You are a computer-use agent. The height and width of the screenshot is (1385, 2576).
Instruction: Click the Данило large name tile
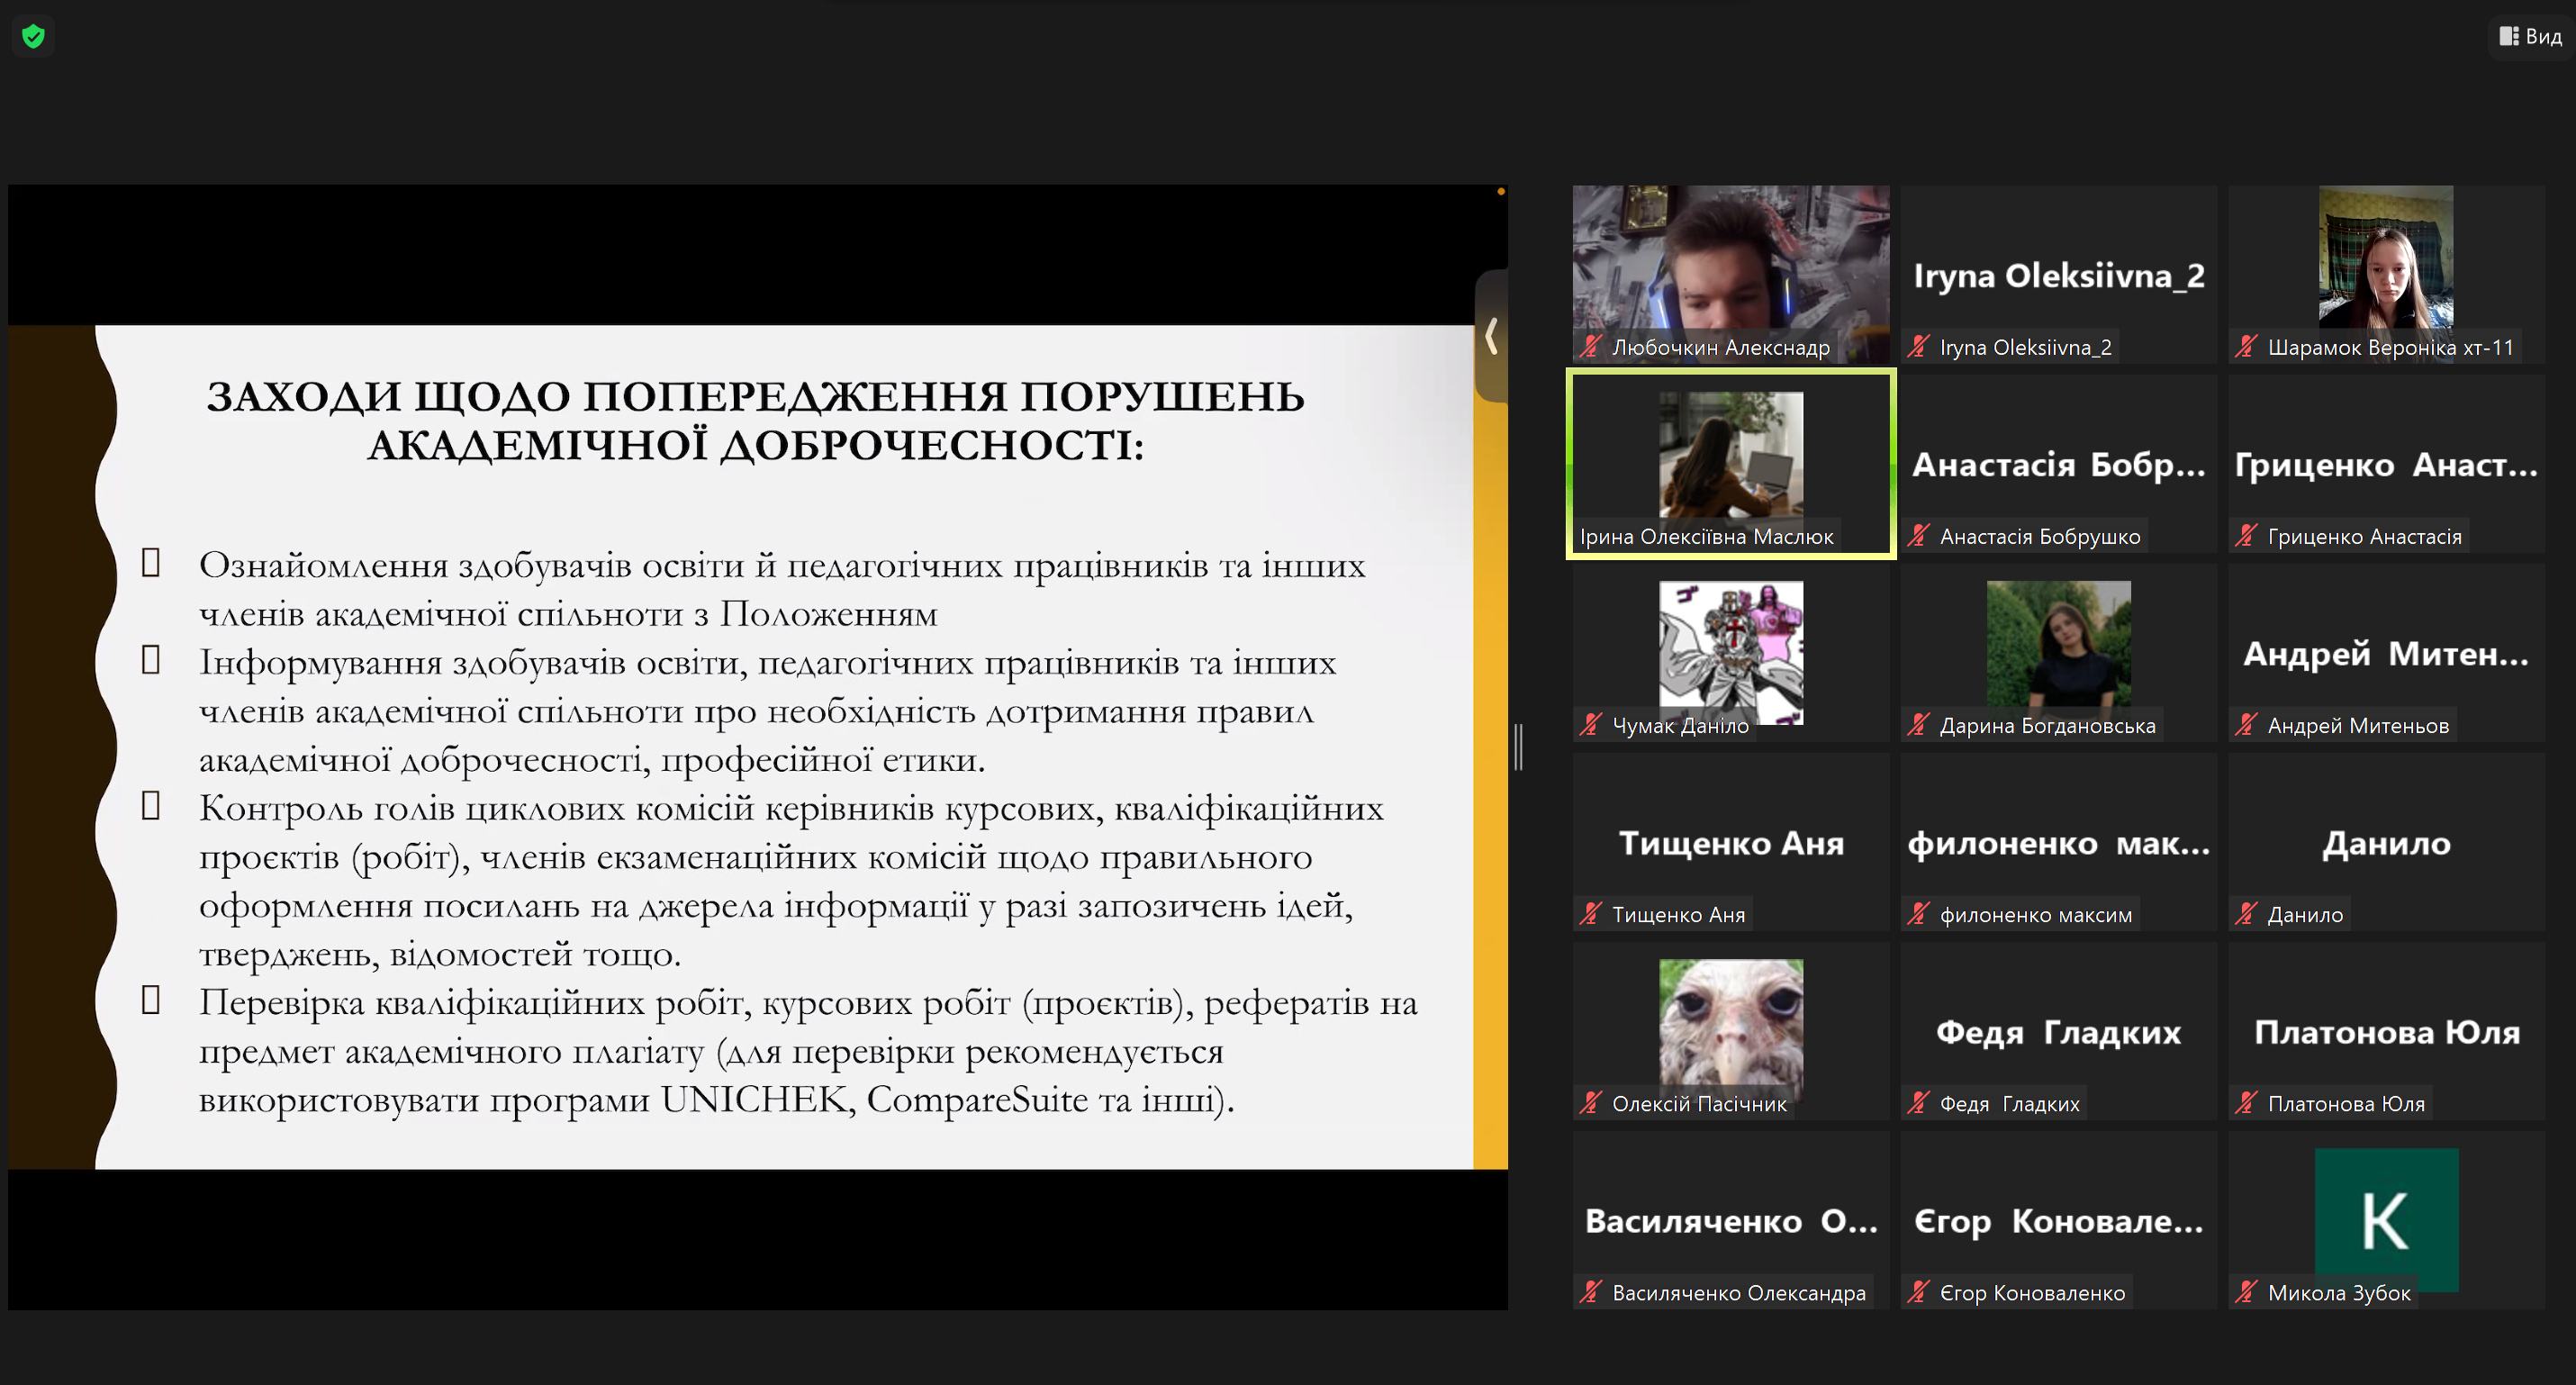2386,842
